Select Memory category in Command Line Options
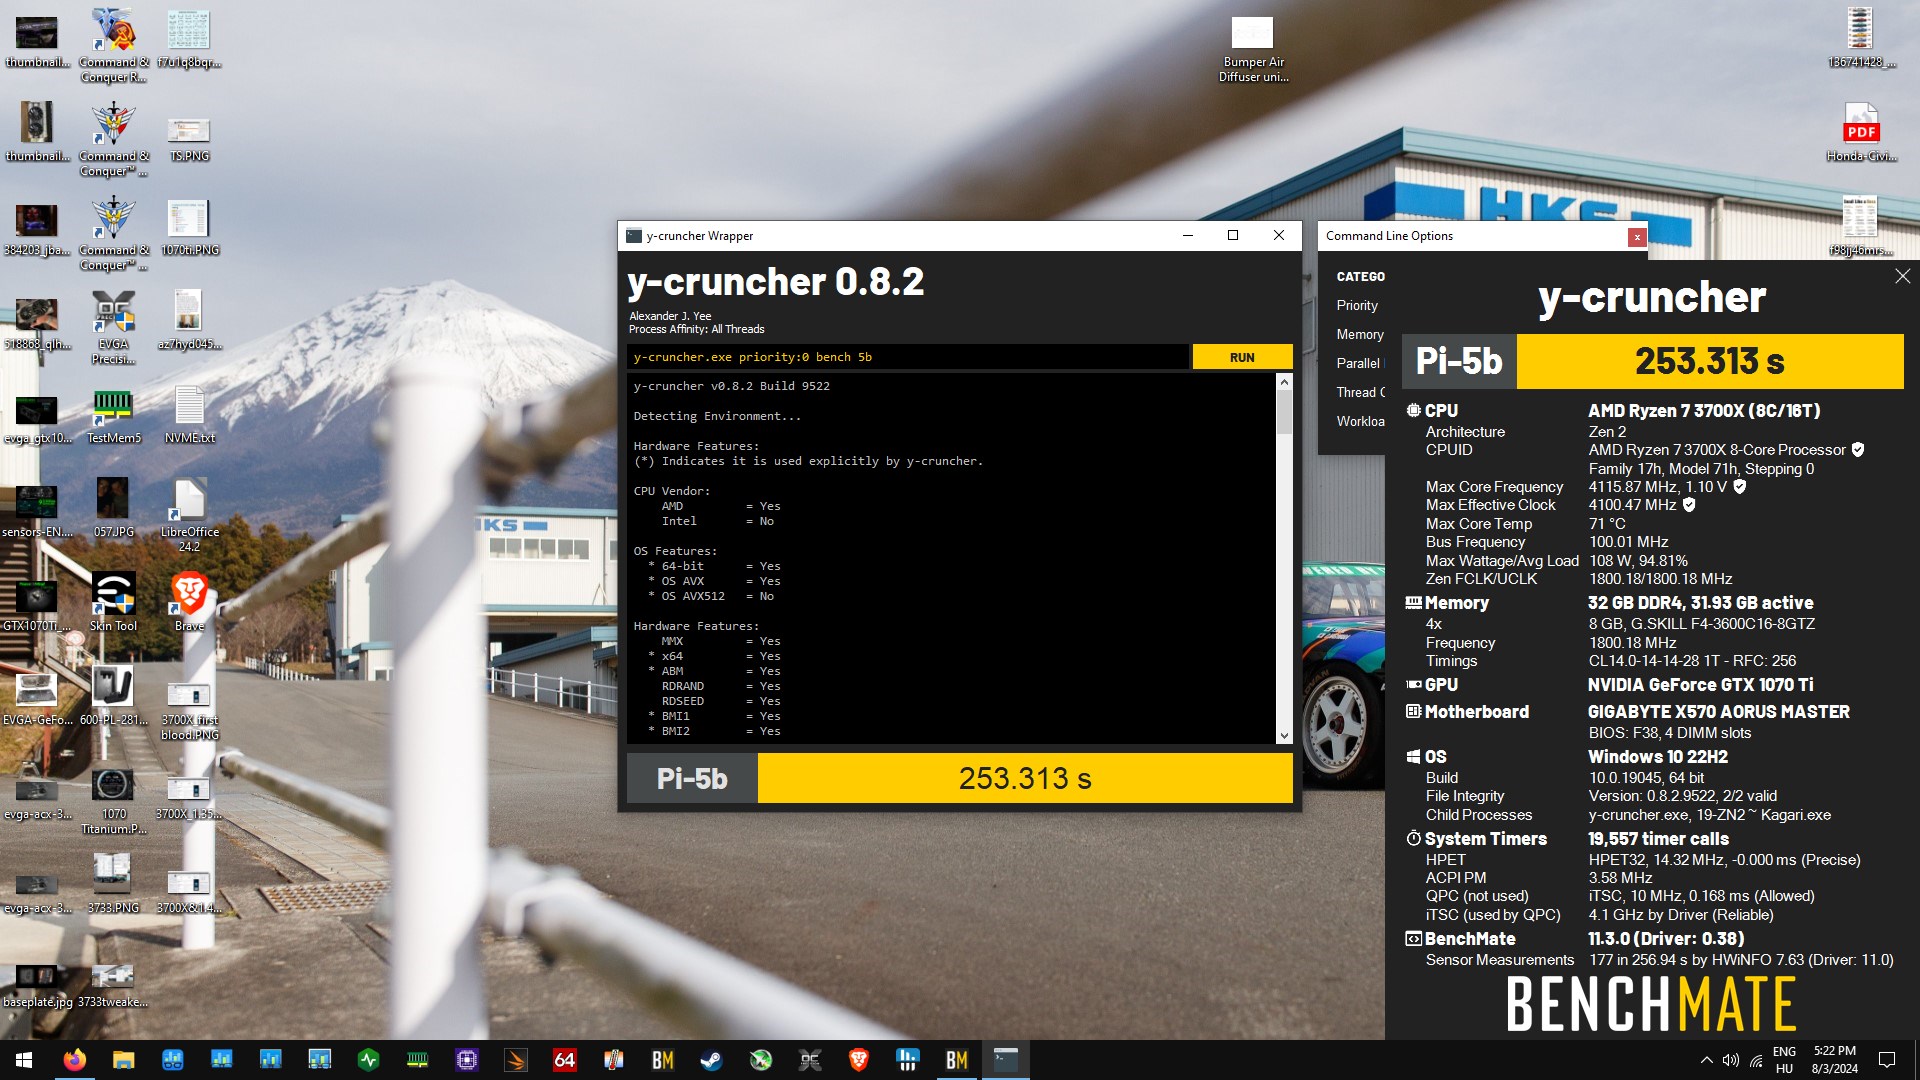 tap(1360, 334)
